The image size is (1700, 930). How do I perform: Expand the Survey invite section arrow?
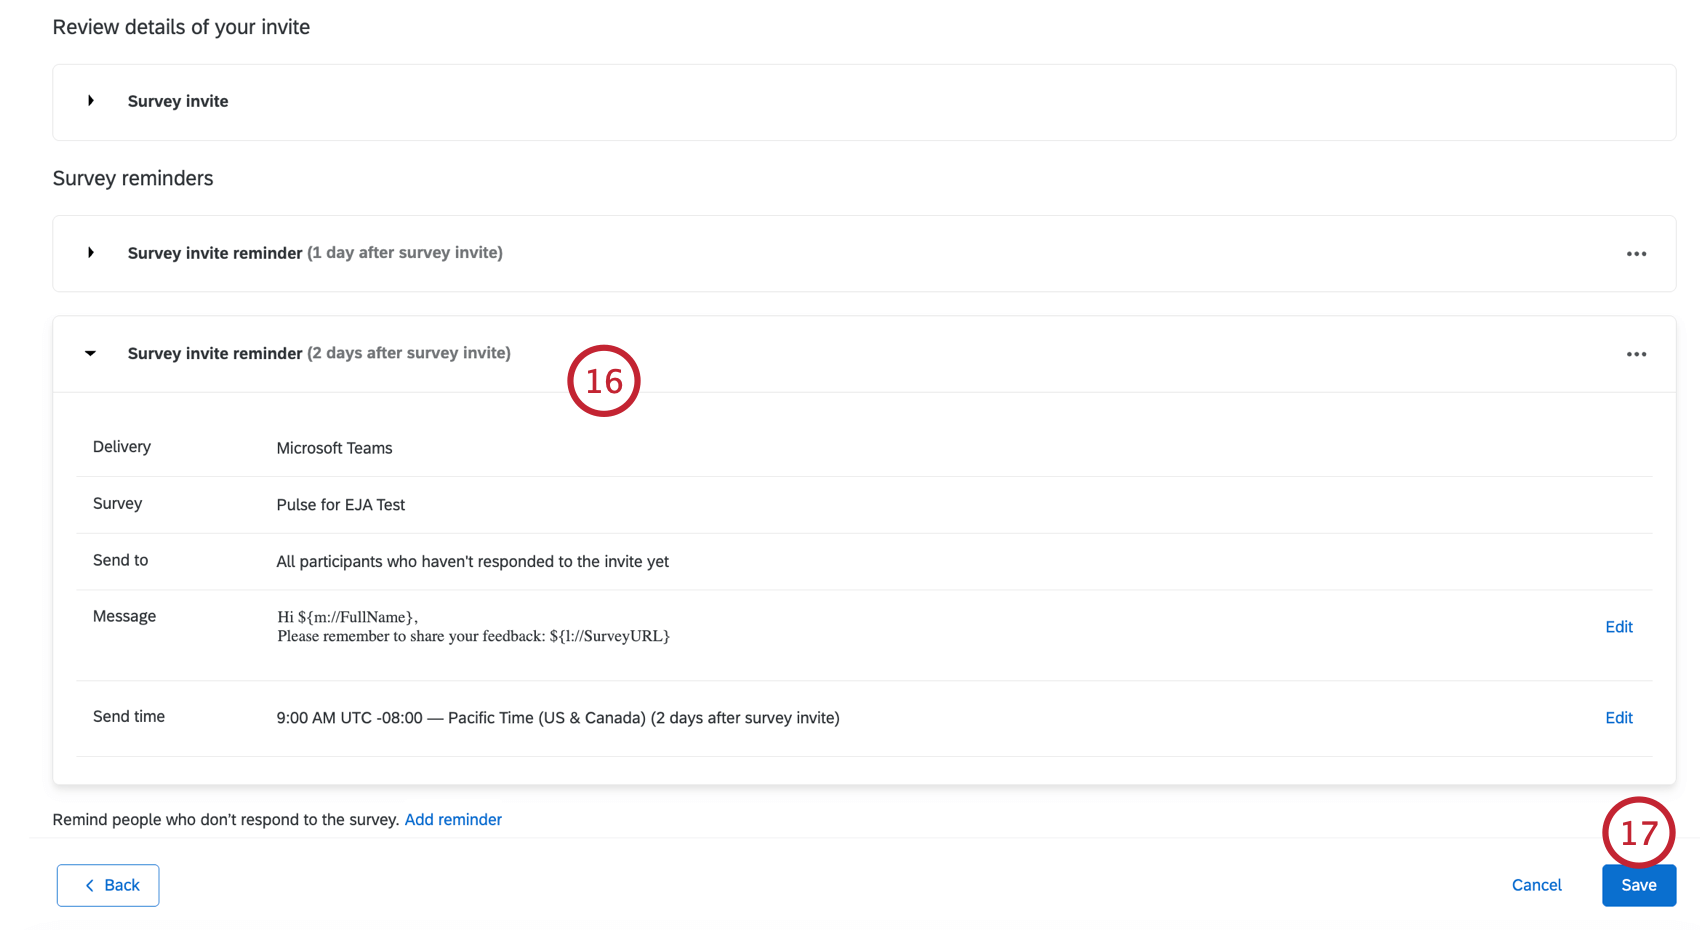click(x=91, y=101)
